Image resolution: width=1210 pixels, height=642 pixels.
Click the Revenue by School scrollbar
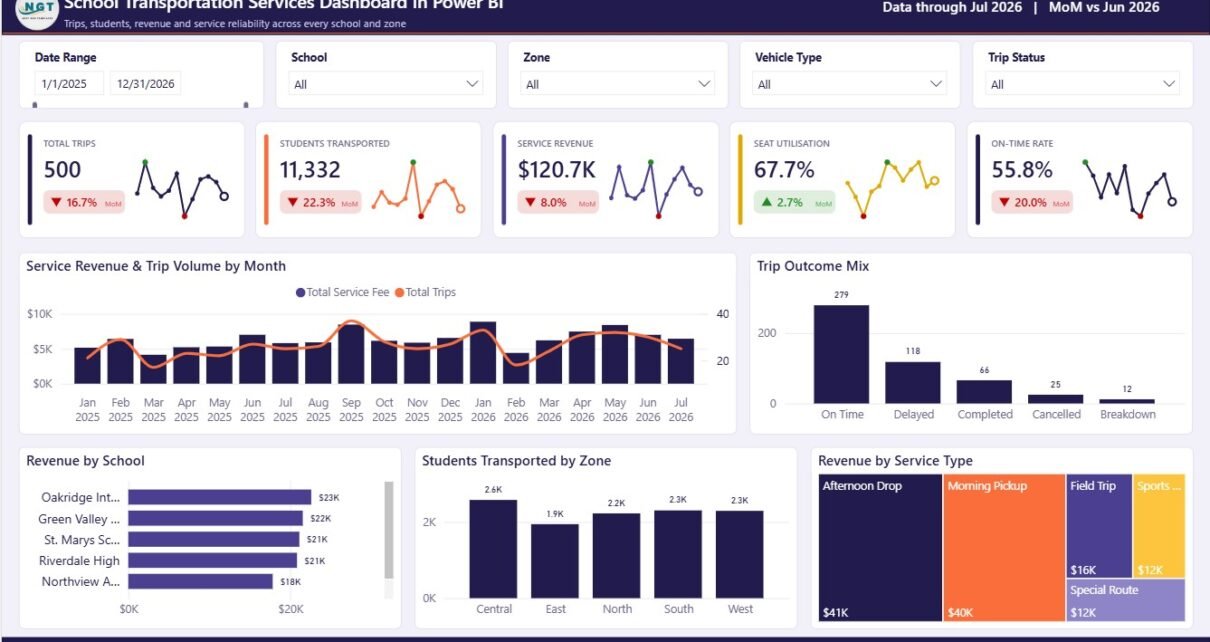[x=389, y=530]
